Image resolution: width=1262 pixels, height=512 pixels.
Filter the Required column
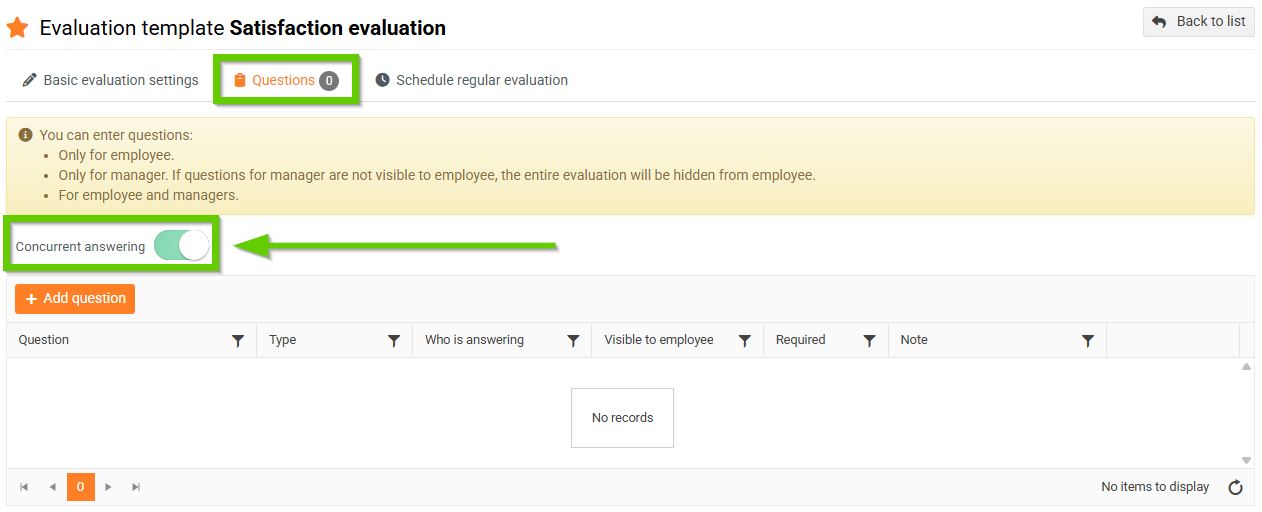(870, 341)
